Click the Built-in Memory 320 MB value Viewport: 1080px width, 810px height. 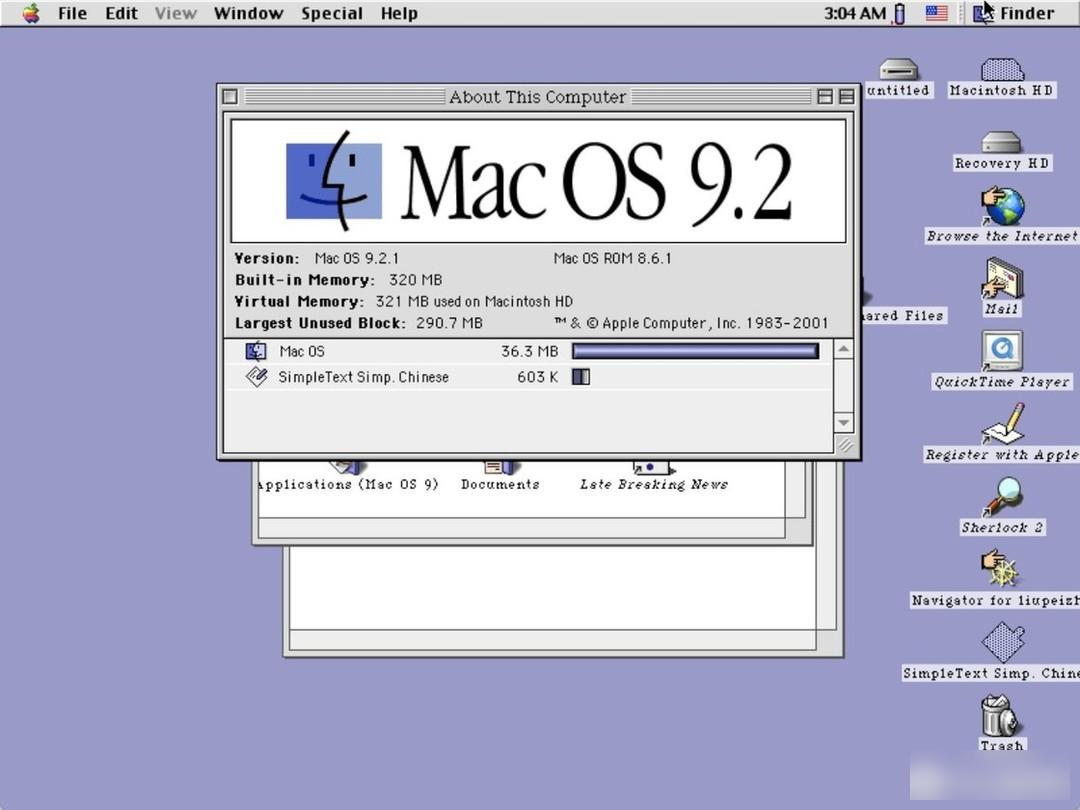coord(415,280)
